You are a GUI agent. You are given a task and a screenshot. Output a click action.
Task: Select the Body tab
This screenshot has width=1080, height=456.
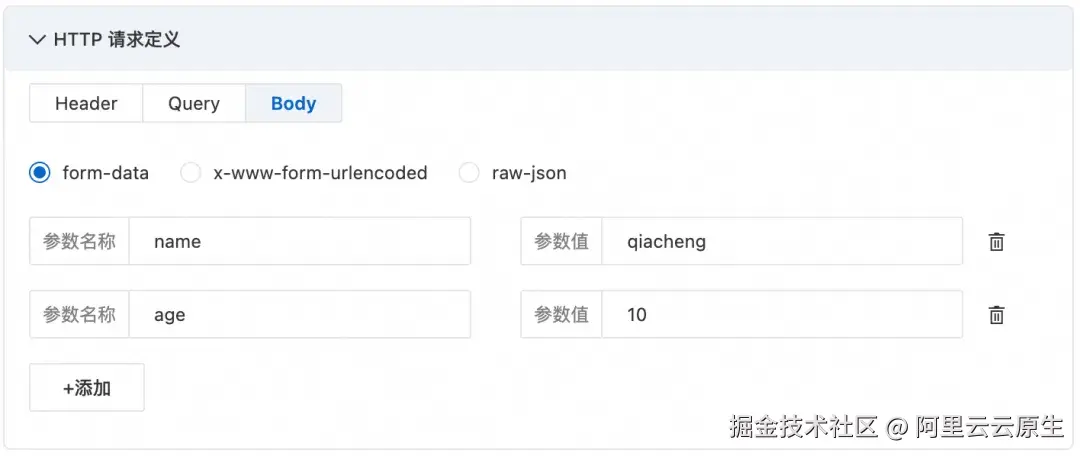[293, 104]
